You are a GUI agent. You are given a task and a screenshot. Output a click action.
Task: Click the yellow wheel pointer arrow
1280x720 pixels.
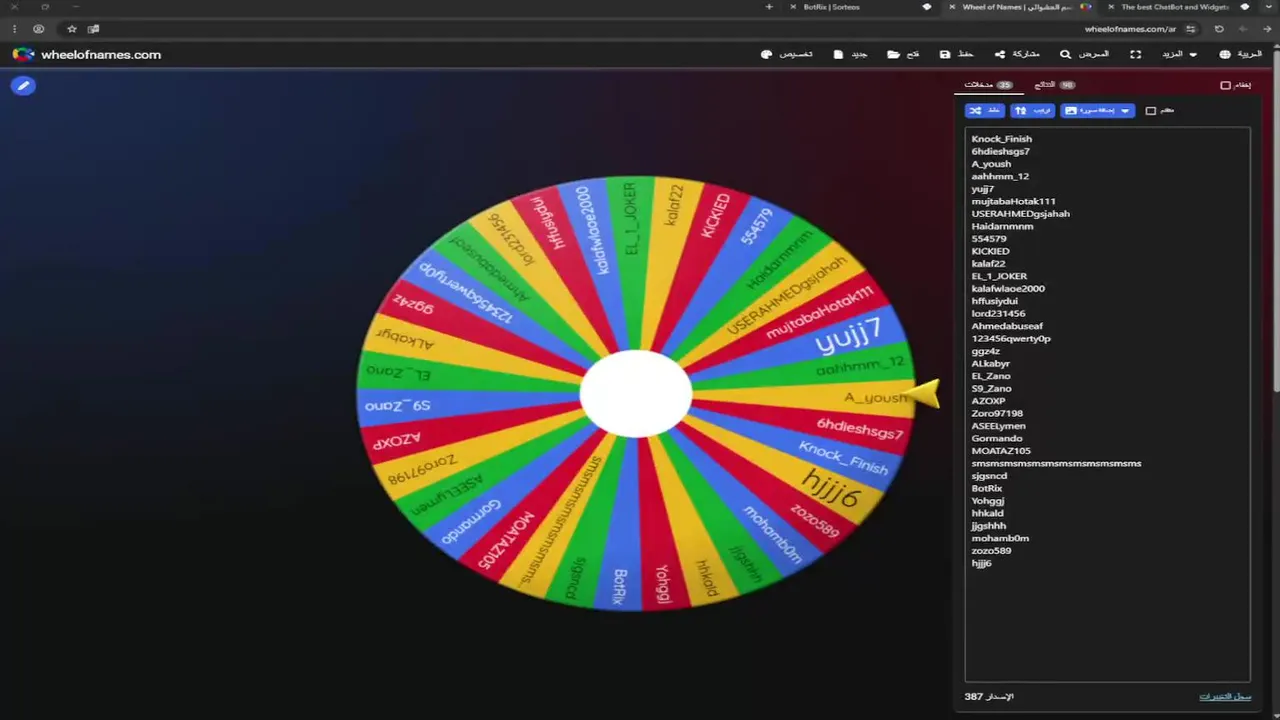click(924, 394)
